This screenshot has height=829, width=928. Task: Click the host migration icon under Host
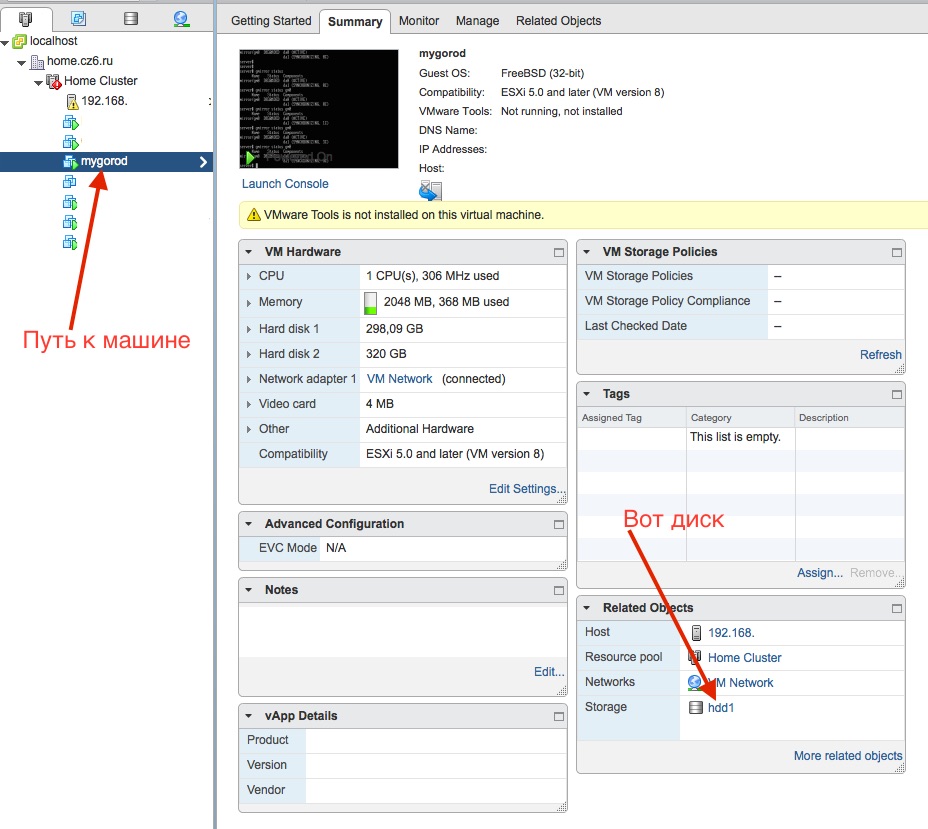tap(430, 191)
